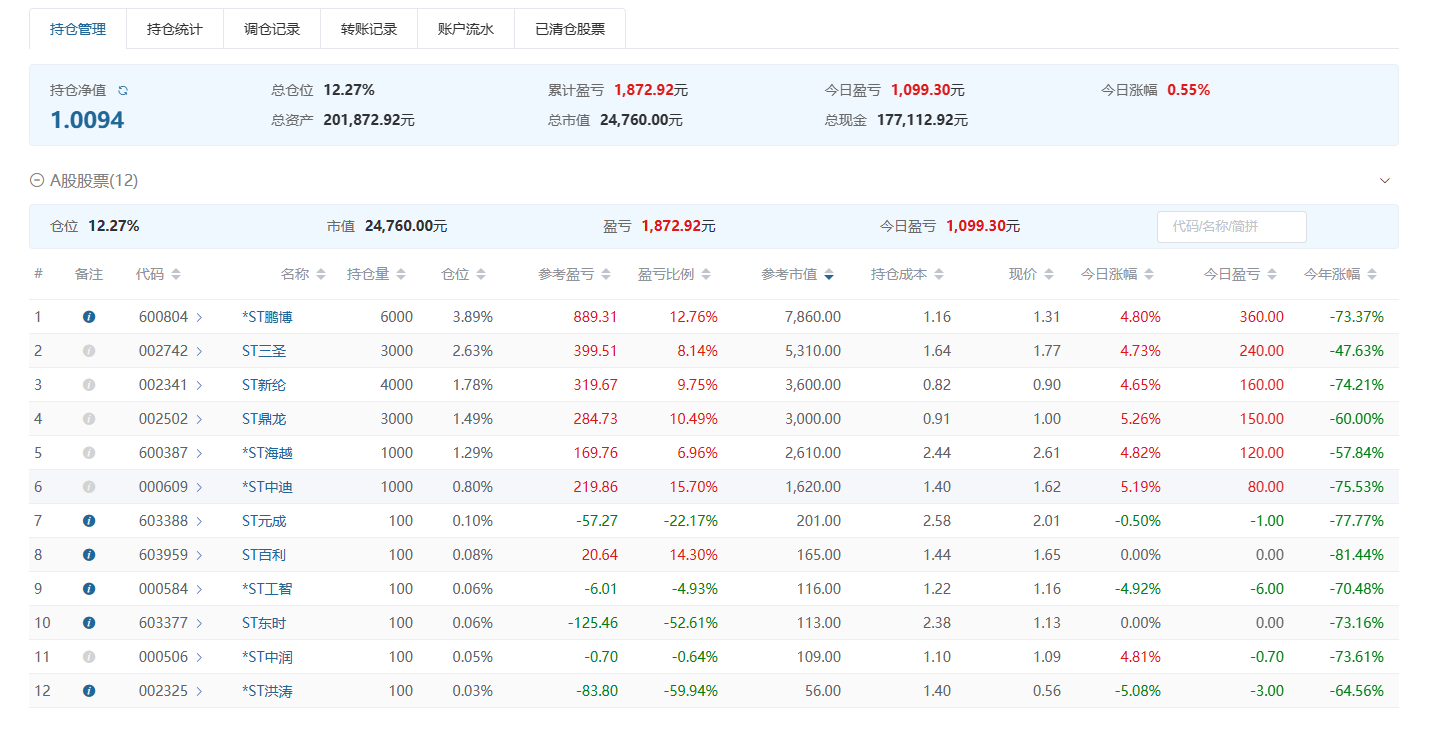Sort holdings by 今年涨幅 column
The image size is (1442, 736).
click(x=1340, y=274)
